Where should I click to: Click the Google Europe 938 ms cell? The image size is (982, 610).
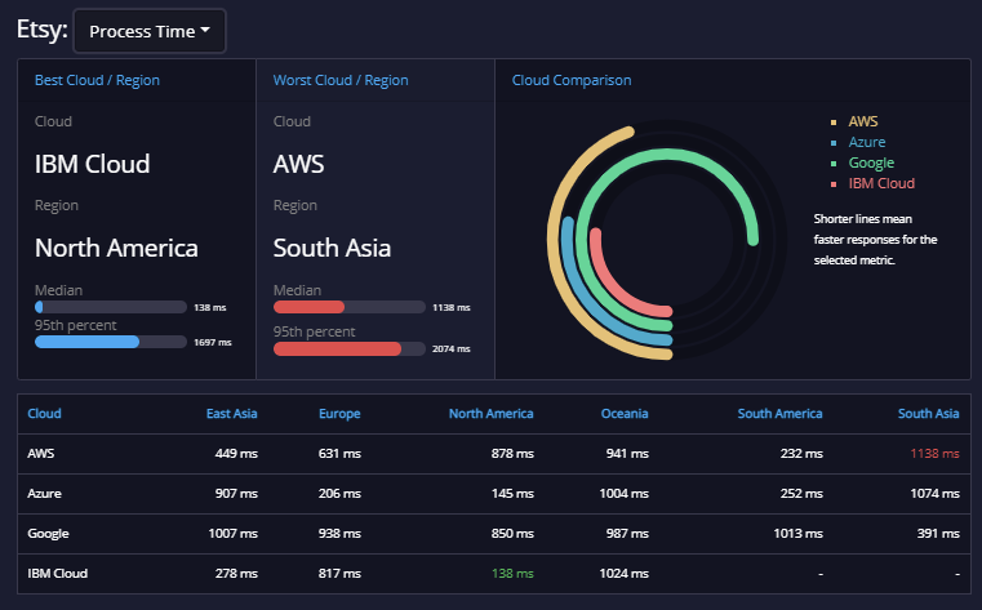pyautogui.click(x=339, y=534)
